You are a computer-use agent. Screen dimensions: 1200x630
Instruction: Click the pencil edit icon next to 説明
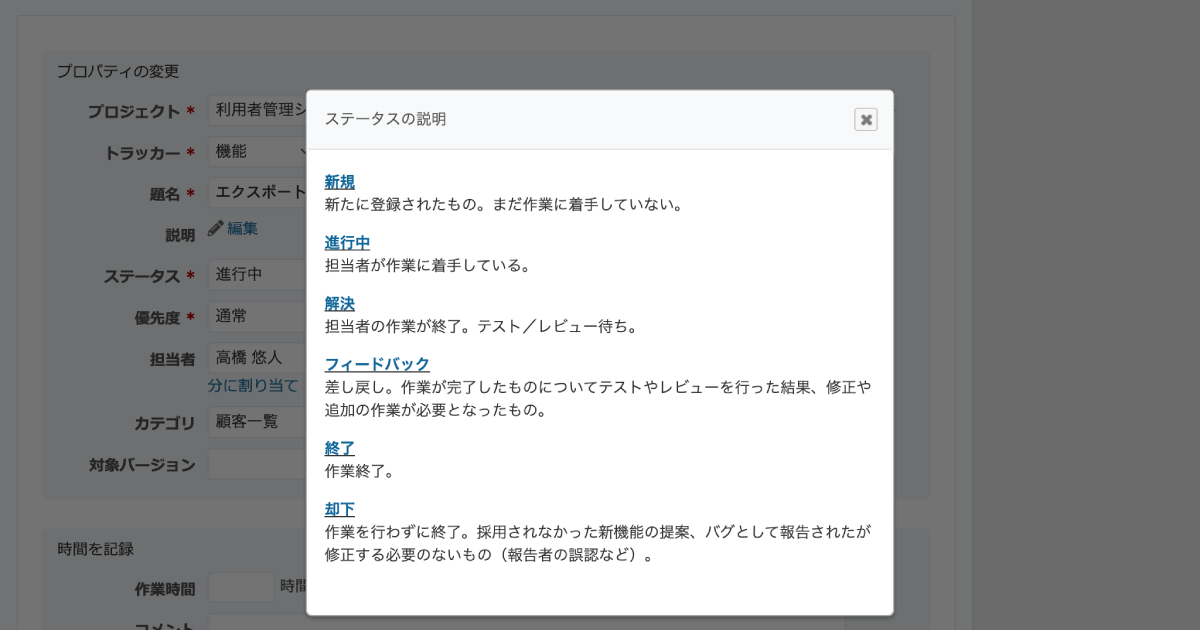[x=215, y=229]
